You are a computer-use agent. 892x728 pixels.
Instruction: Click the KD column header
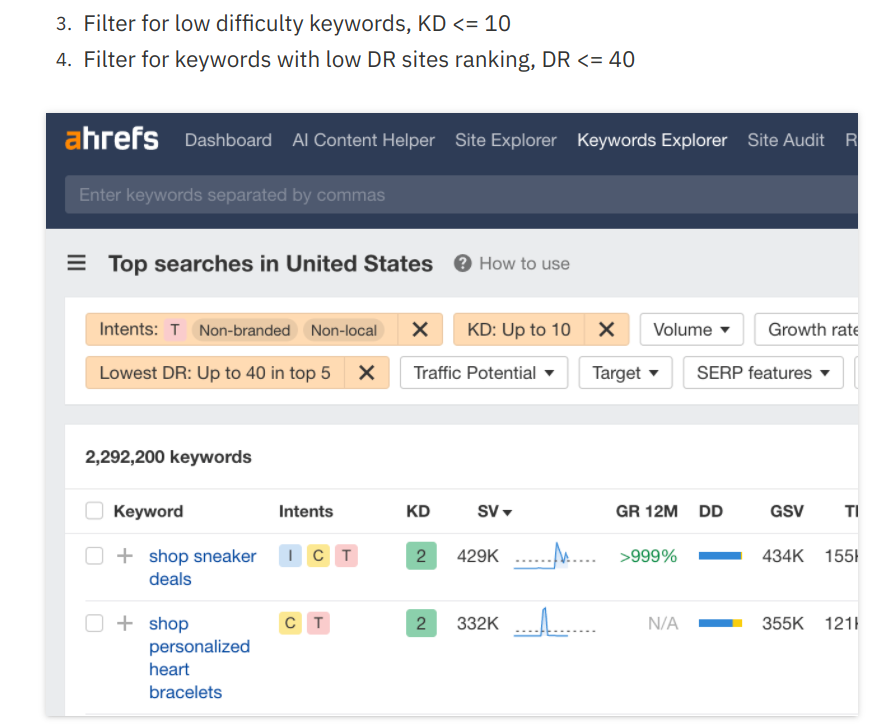click(418, 511)
